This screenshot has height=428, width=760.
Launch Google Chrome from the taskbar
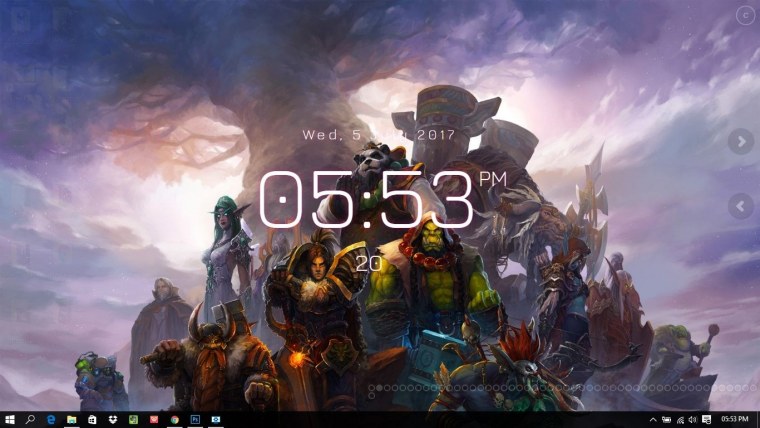click(x=174, y=419)
